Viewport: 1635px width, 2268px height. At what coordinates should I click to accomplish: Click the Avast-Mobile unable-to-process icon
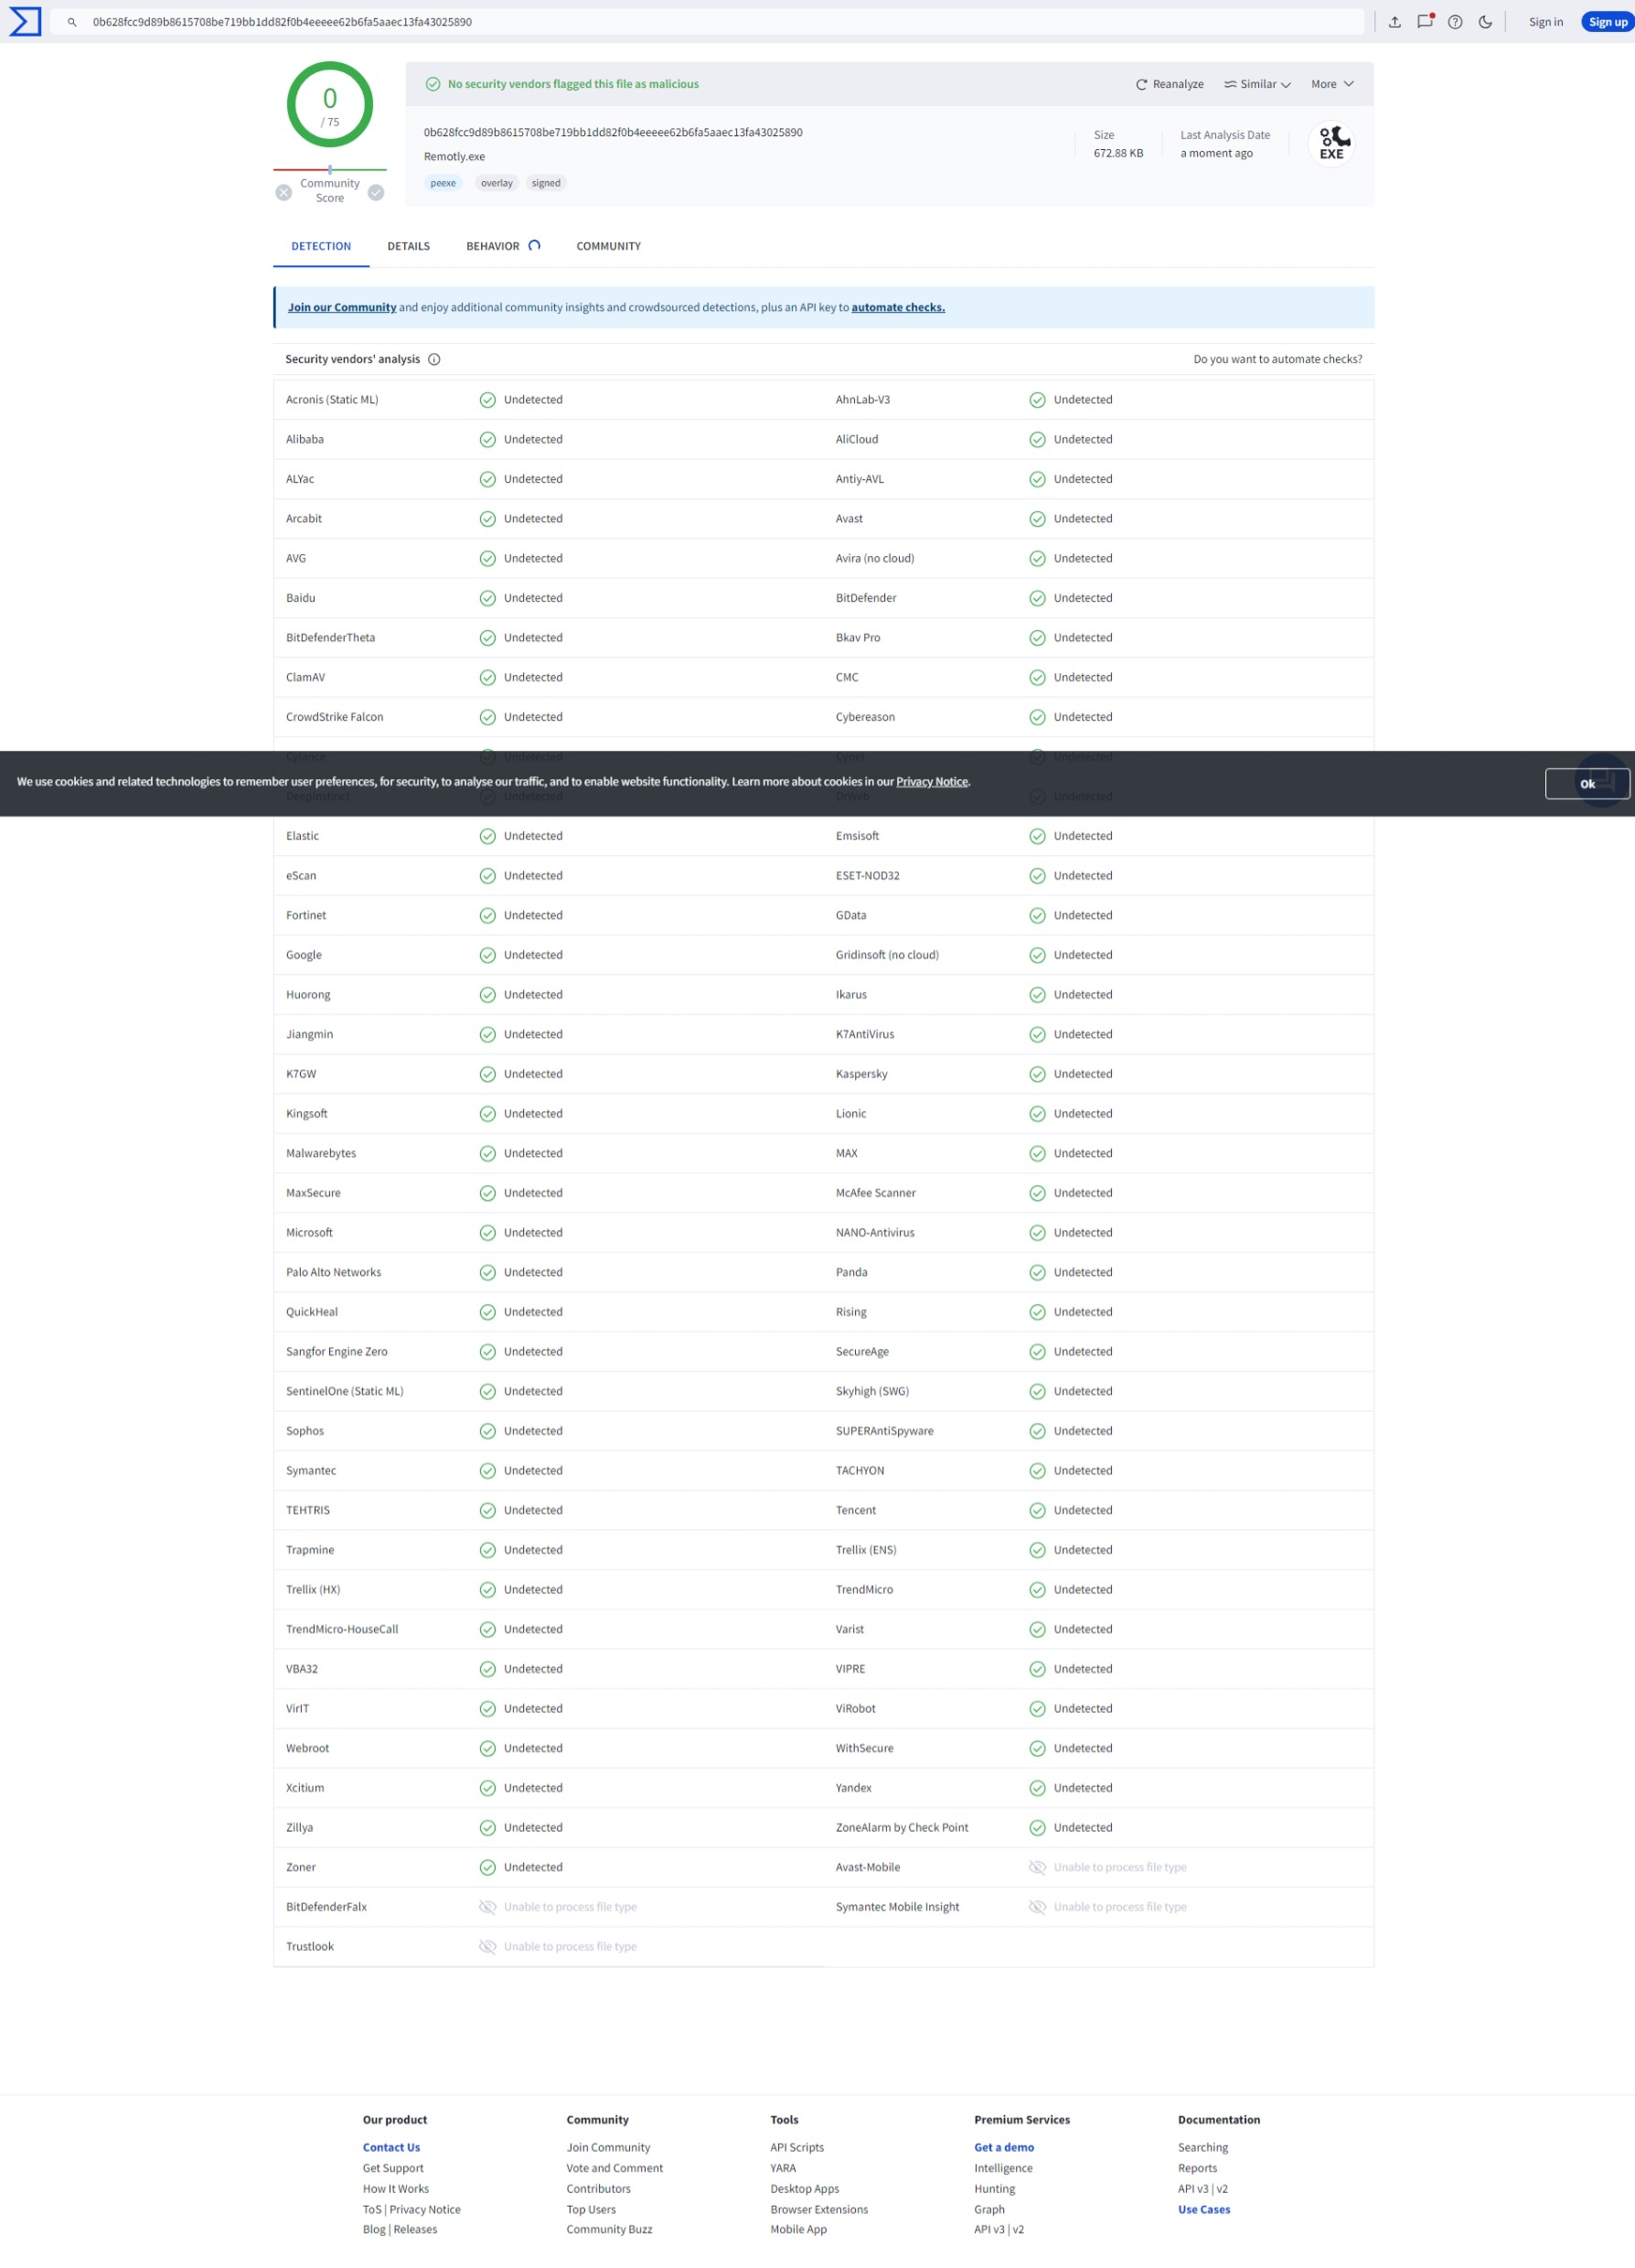point(1037,1867)
